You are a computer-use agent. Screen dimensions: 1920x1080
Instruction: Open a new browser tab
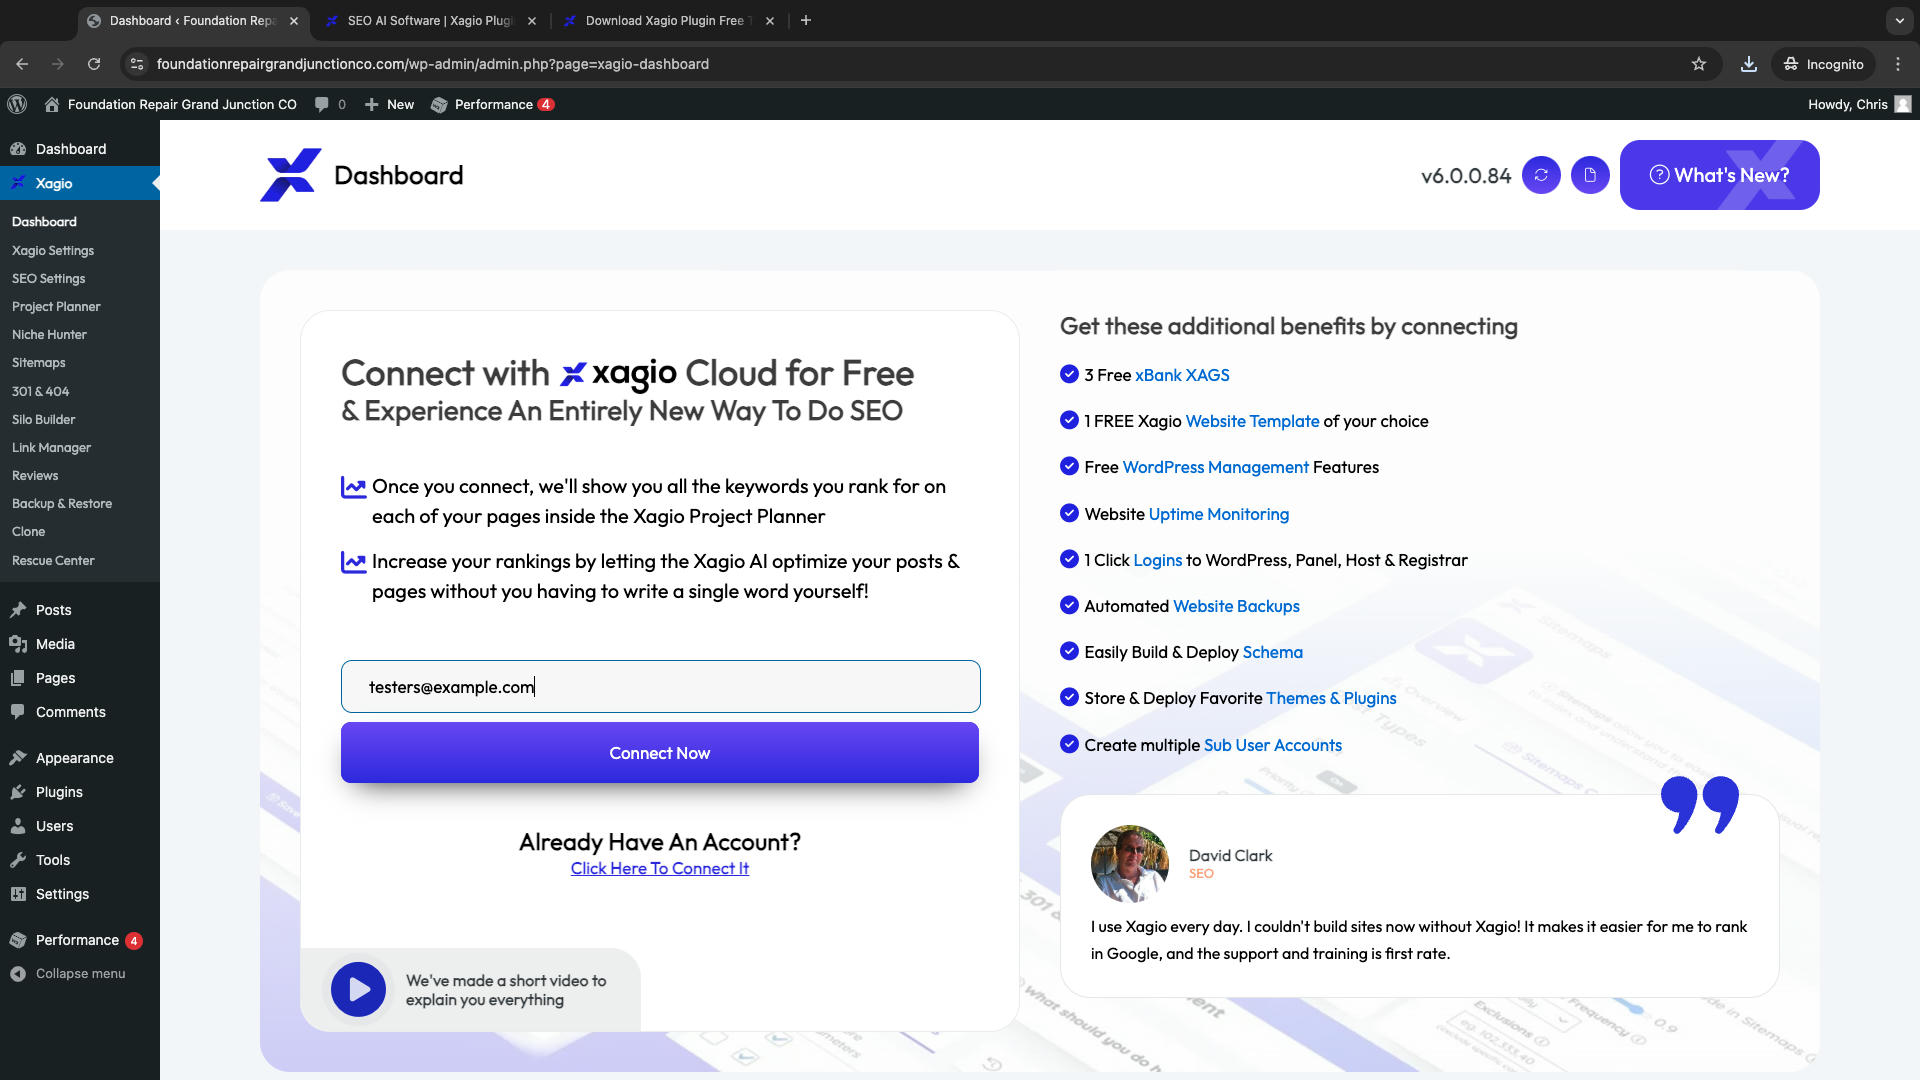coord(806,20)
